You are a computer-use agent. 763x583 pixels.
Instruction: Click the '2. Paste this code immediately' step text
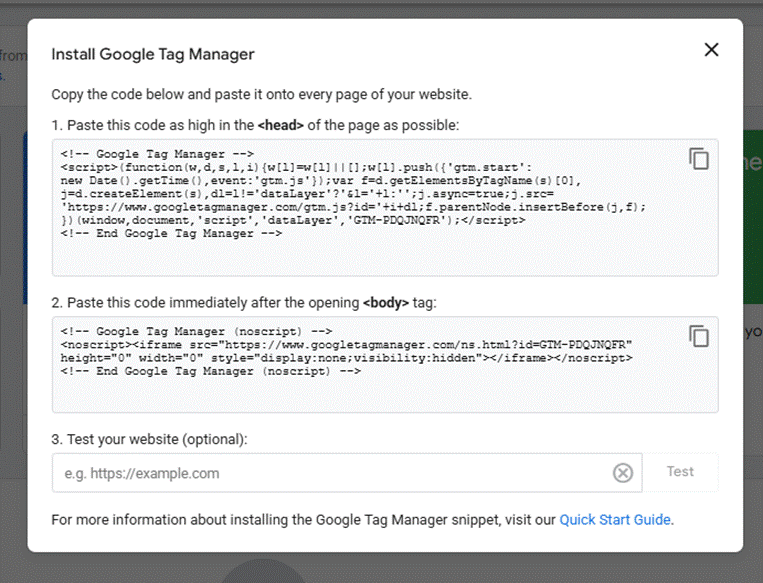[x=244, y=303]
